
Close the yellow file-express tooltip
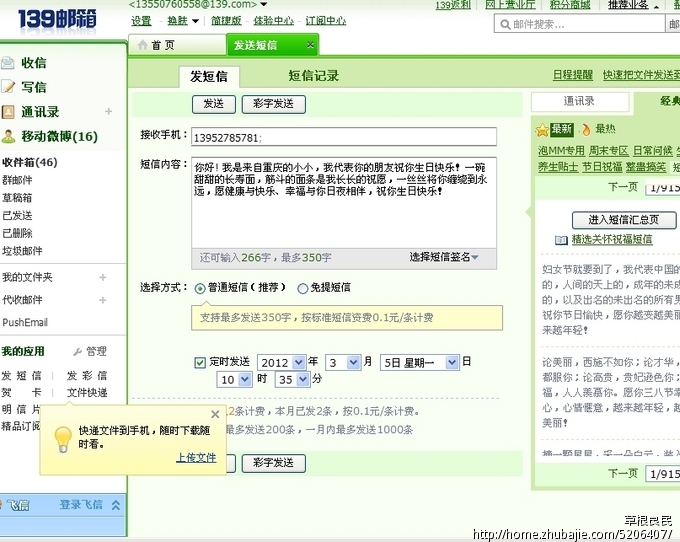pos(215,415)
